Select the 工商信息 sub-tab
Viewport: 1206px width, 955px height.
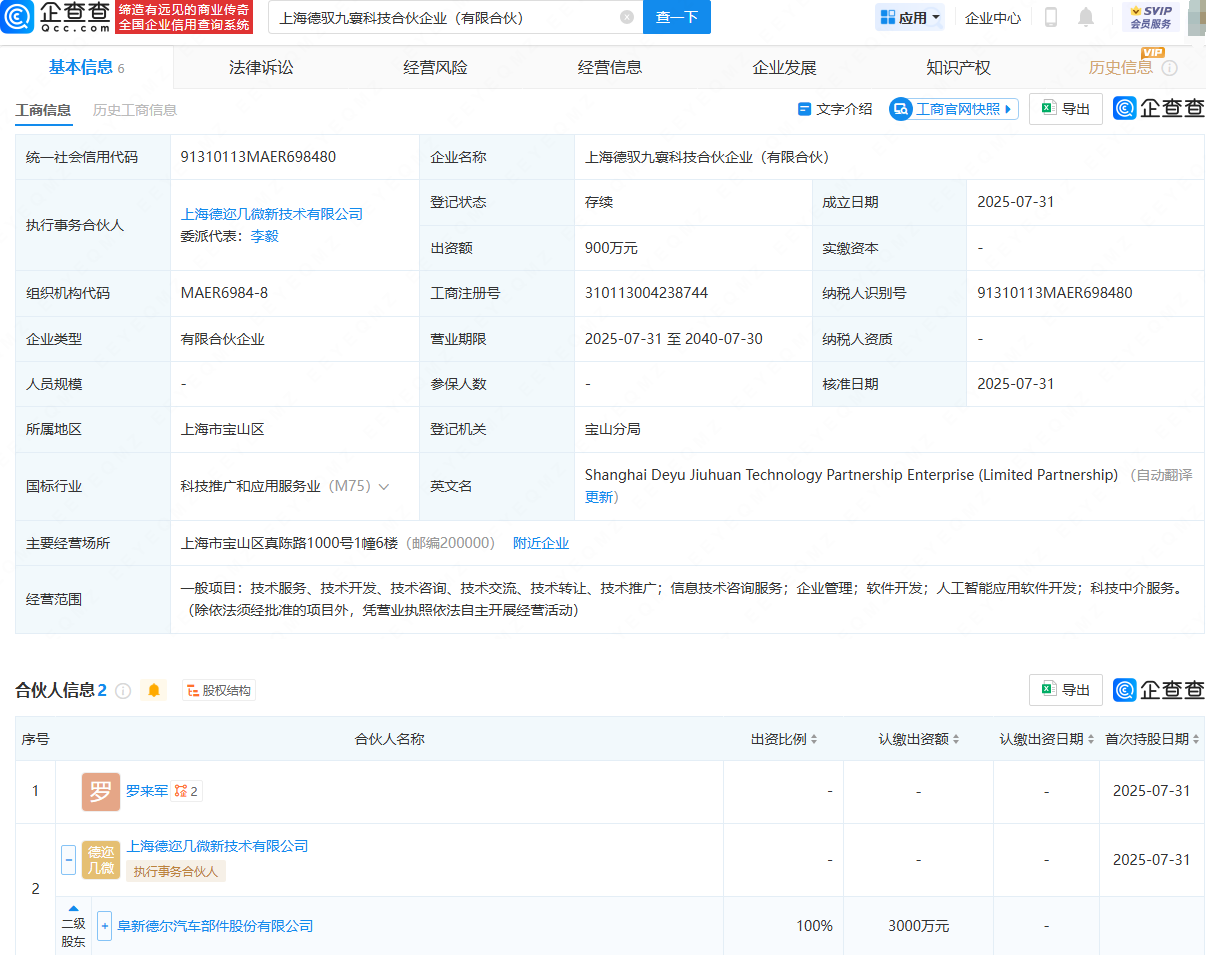(x=43, y=110)
